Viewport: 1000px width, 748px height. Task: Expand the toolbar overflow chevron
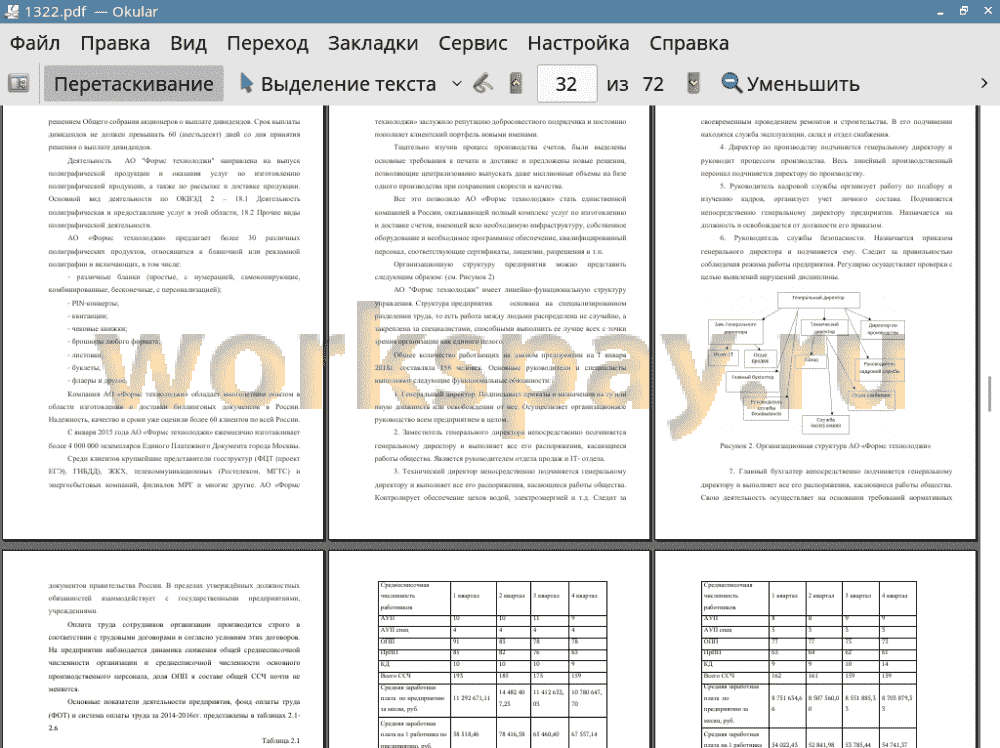(984, 84)
